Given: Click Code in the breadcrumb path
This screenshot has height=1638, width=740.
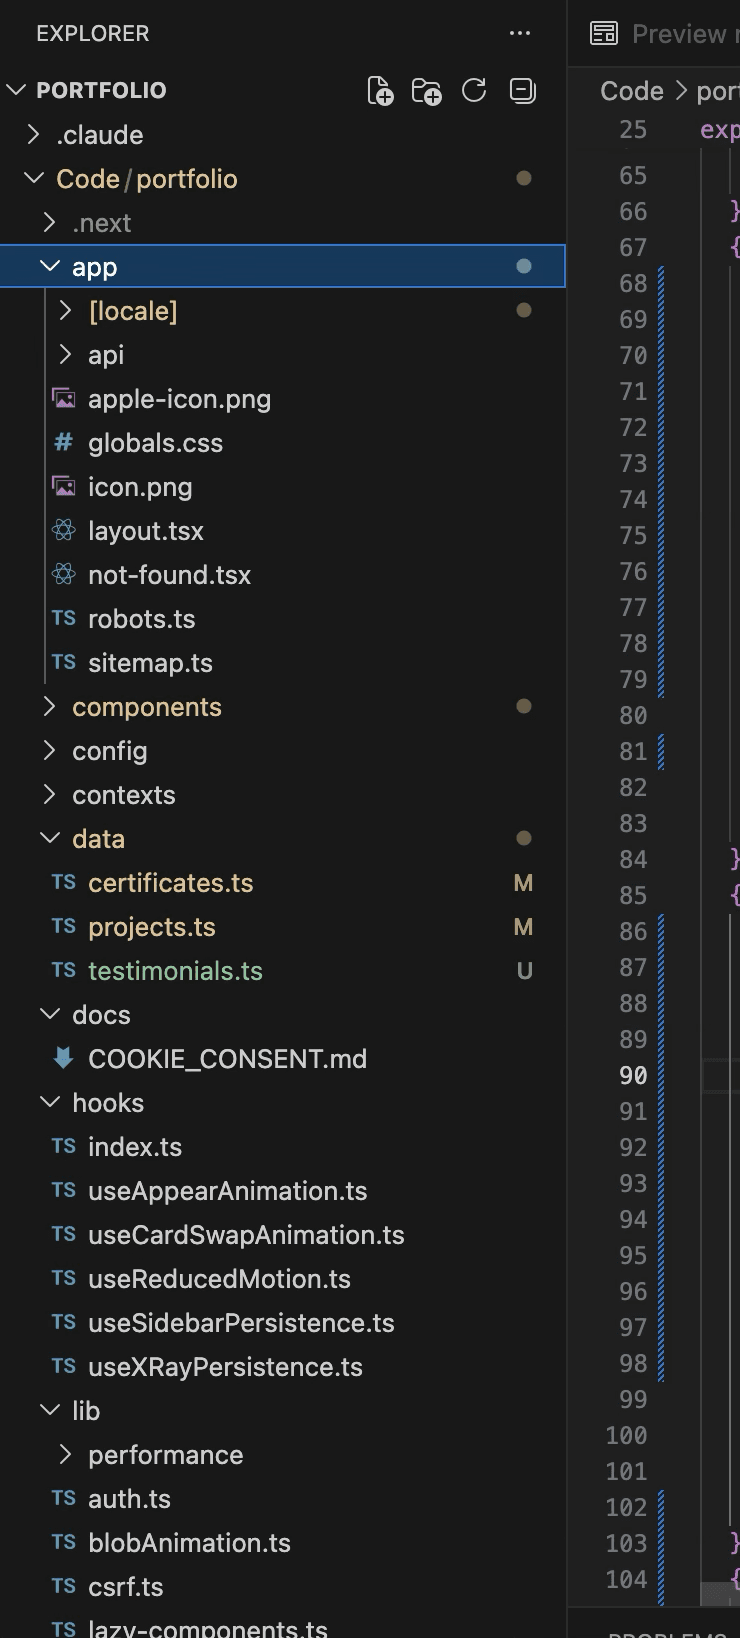Looking at the screenshot, I should [630, 90].
